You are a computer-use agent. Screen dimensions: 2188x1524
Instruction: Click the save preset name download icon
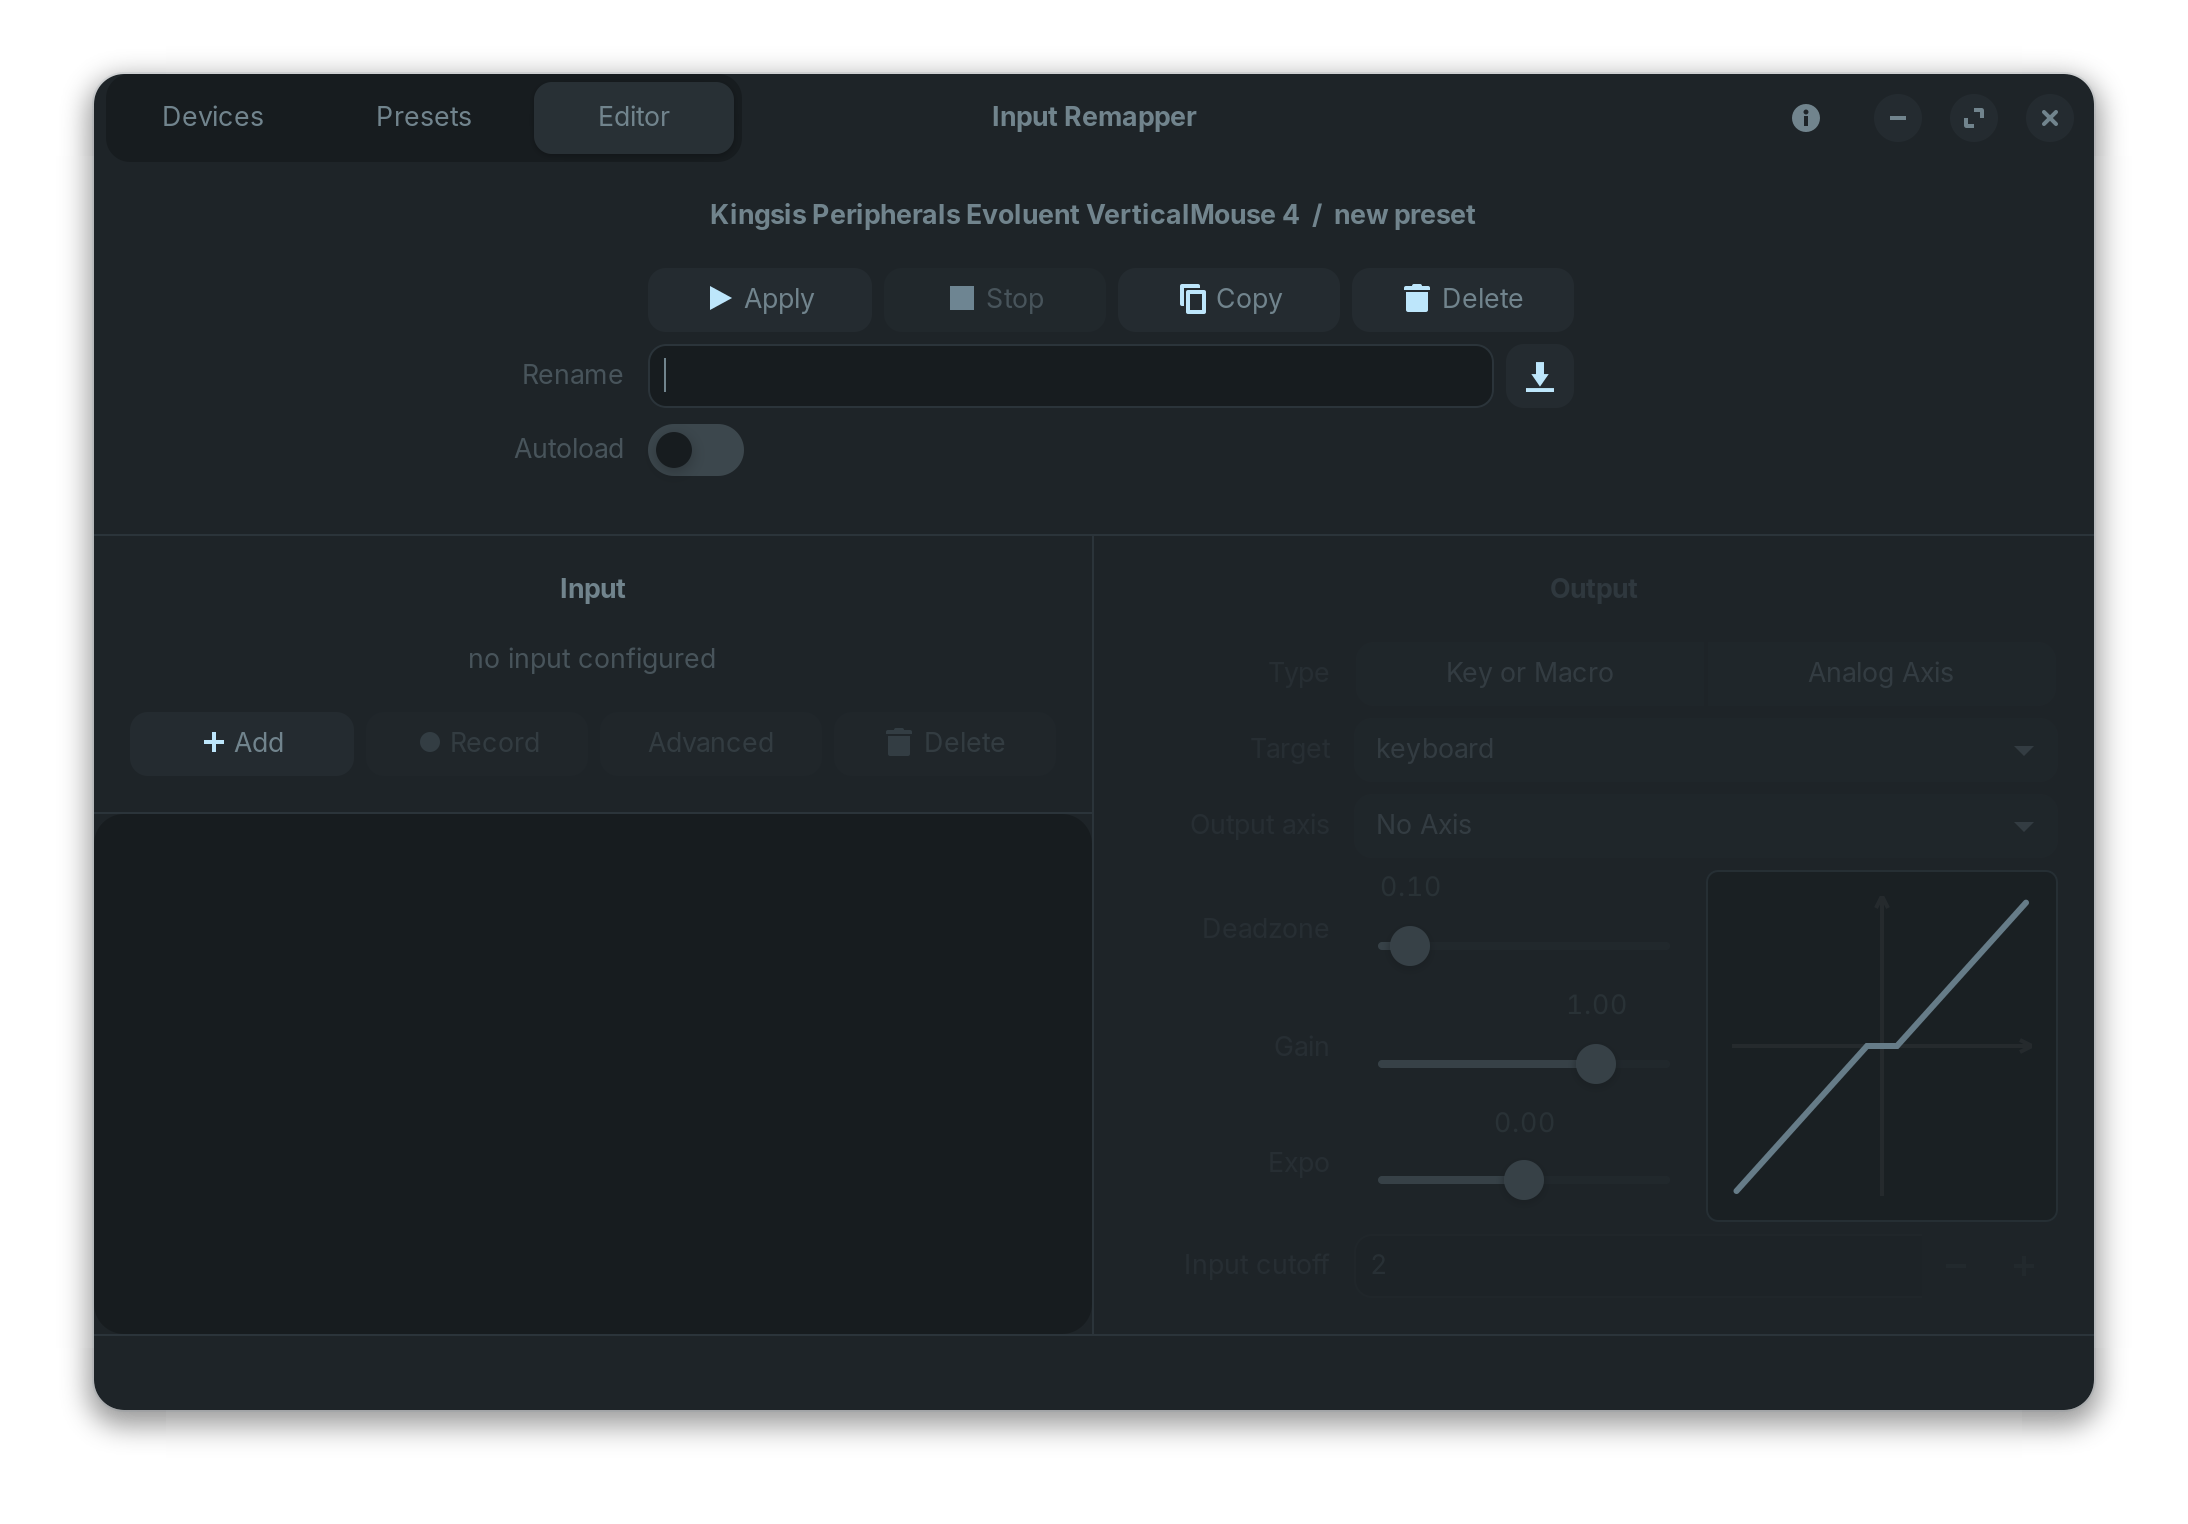point(1539,376)
